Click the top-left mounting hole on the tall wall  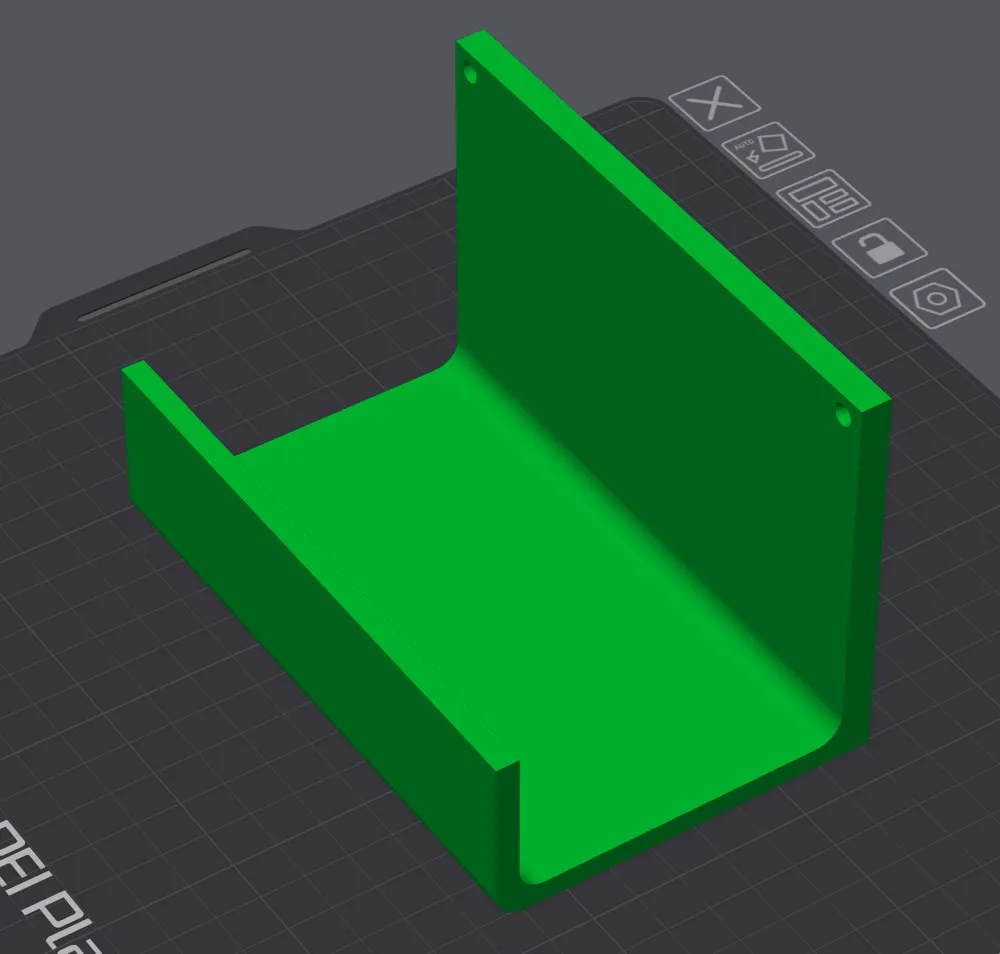(x=470, y=75)
